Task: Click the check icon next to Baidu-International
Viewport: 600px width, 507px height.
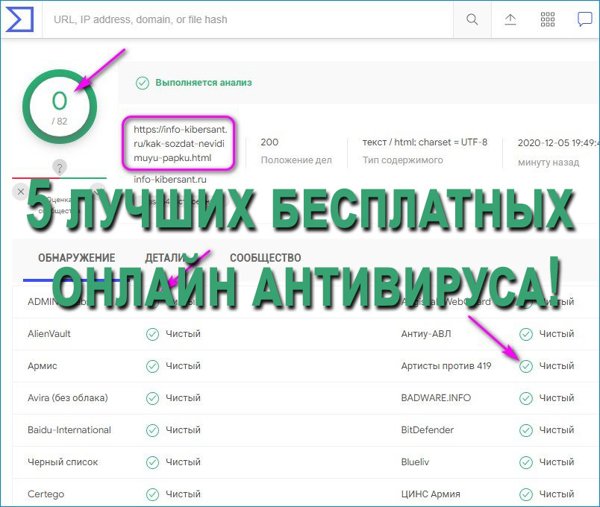Action: 153,430
